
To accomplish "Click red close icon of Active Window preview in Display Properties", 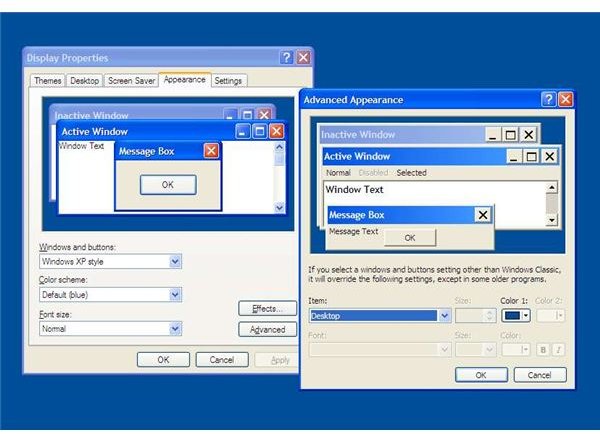I will point(276,131).
